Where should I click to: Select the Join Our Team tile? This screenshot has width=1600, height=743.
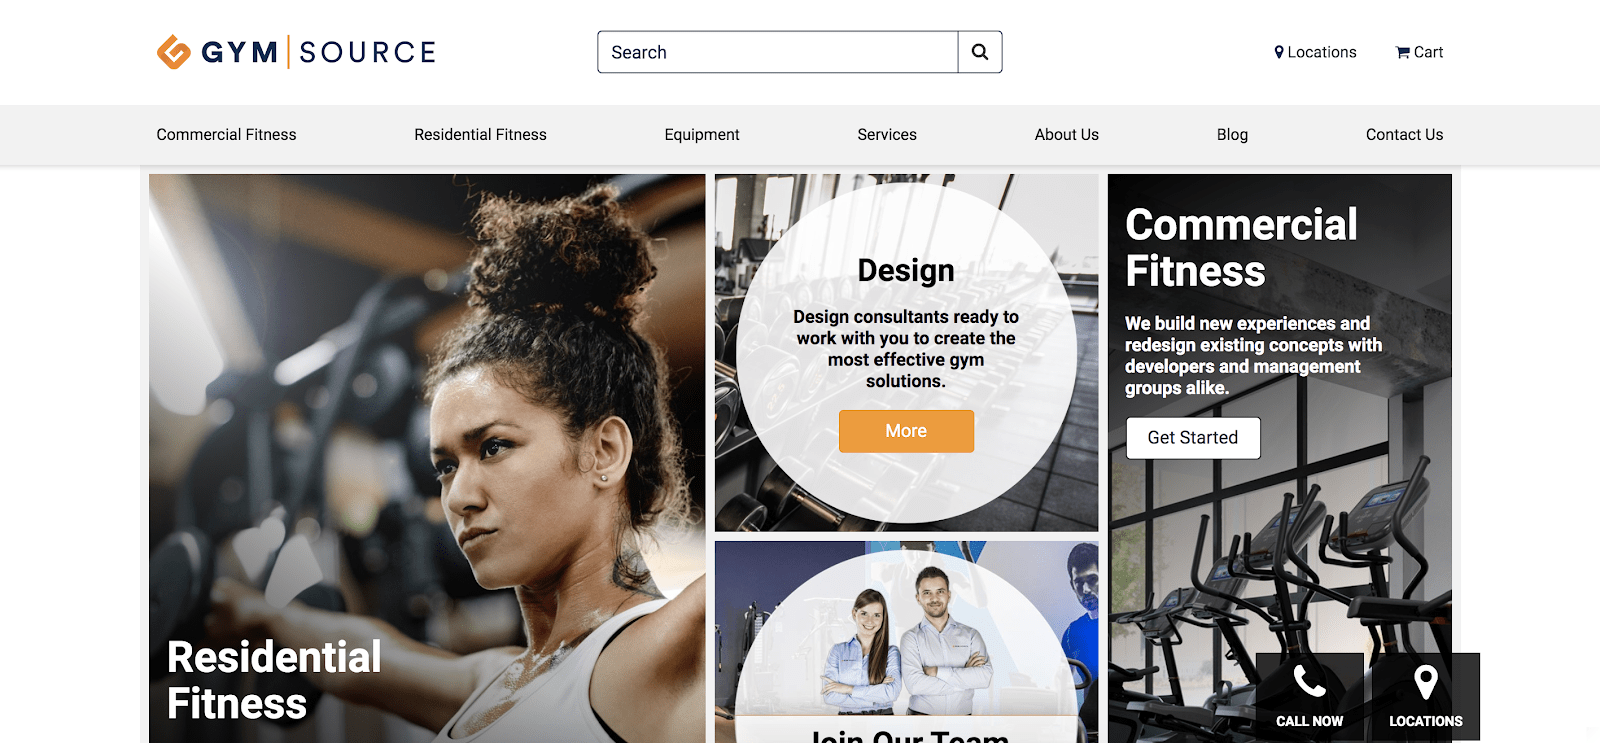coord(906,642)
